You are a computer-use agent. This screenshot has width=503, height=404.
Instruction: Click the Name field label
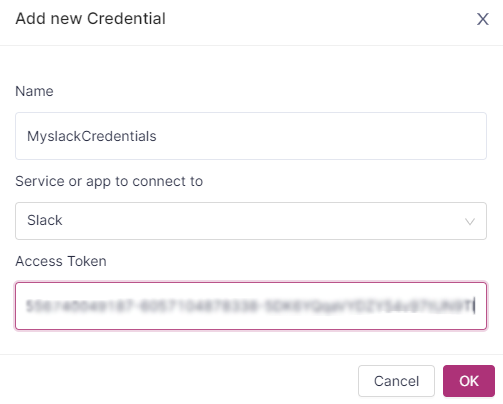[x=34, y=91]
